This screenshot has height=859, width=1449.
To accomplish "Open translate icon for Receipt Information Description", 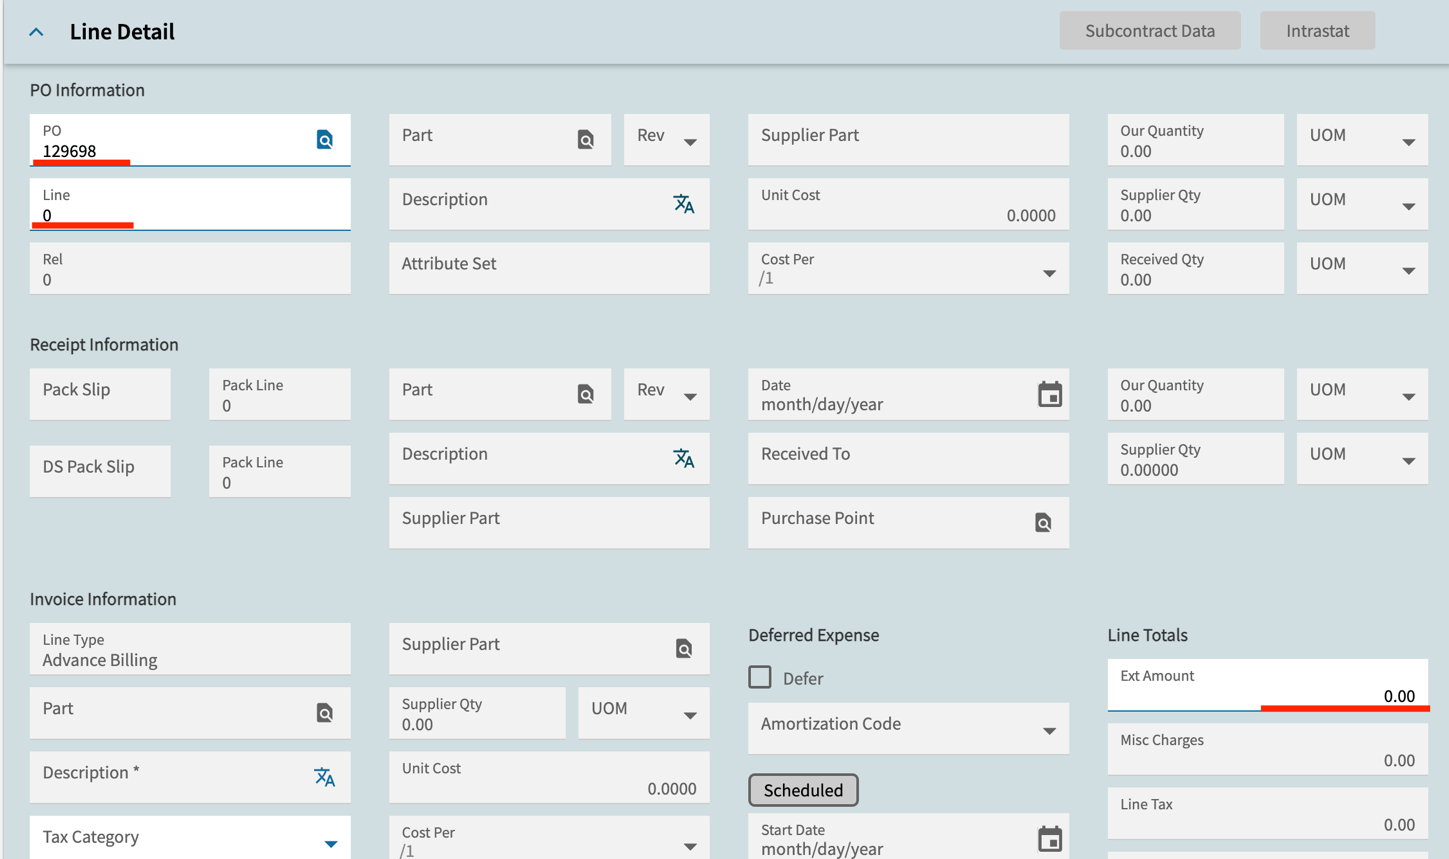I will coord(684,458).
